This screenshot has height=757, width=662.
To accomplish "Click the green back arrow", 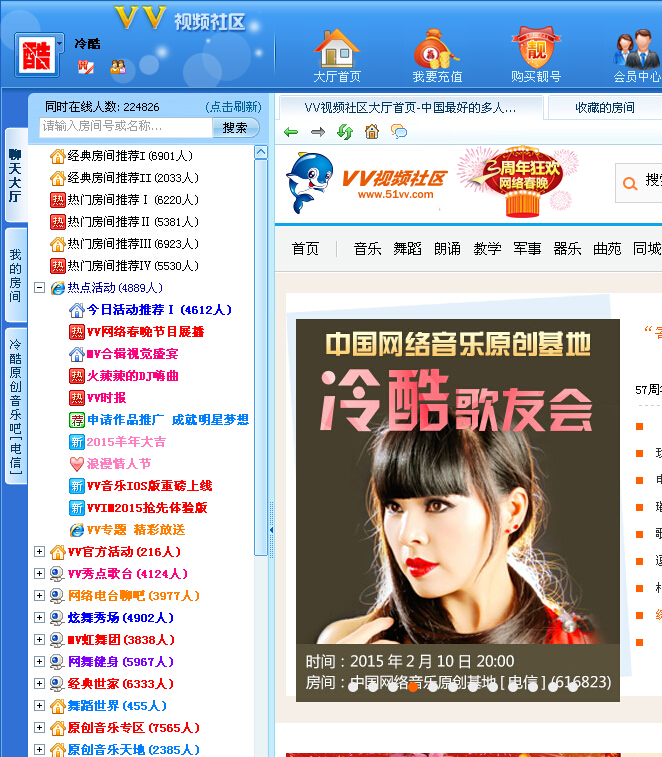I will point(291,132).
